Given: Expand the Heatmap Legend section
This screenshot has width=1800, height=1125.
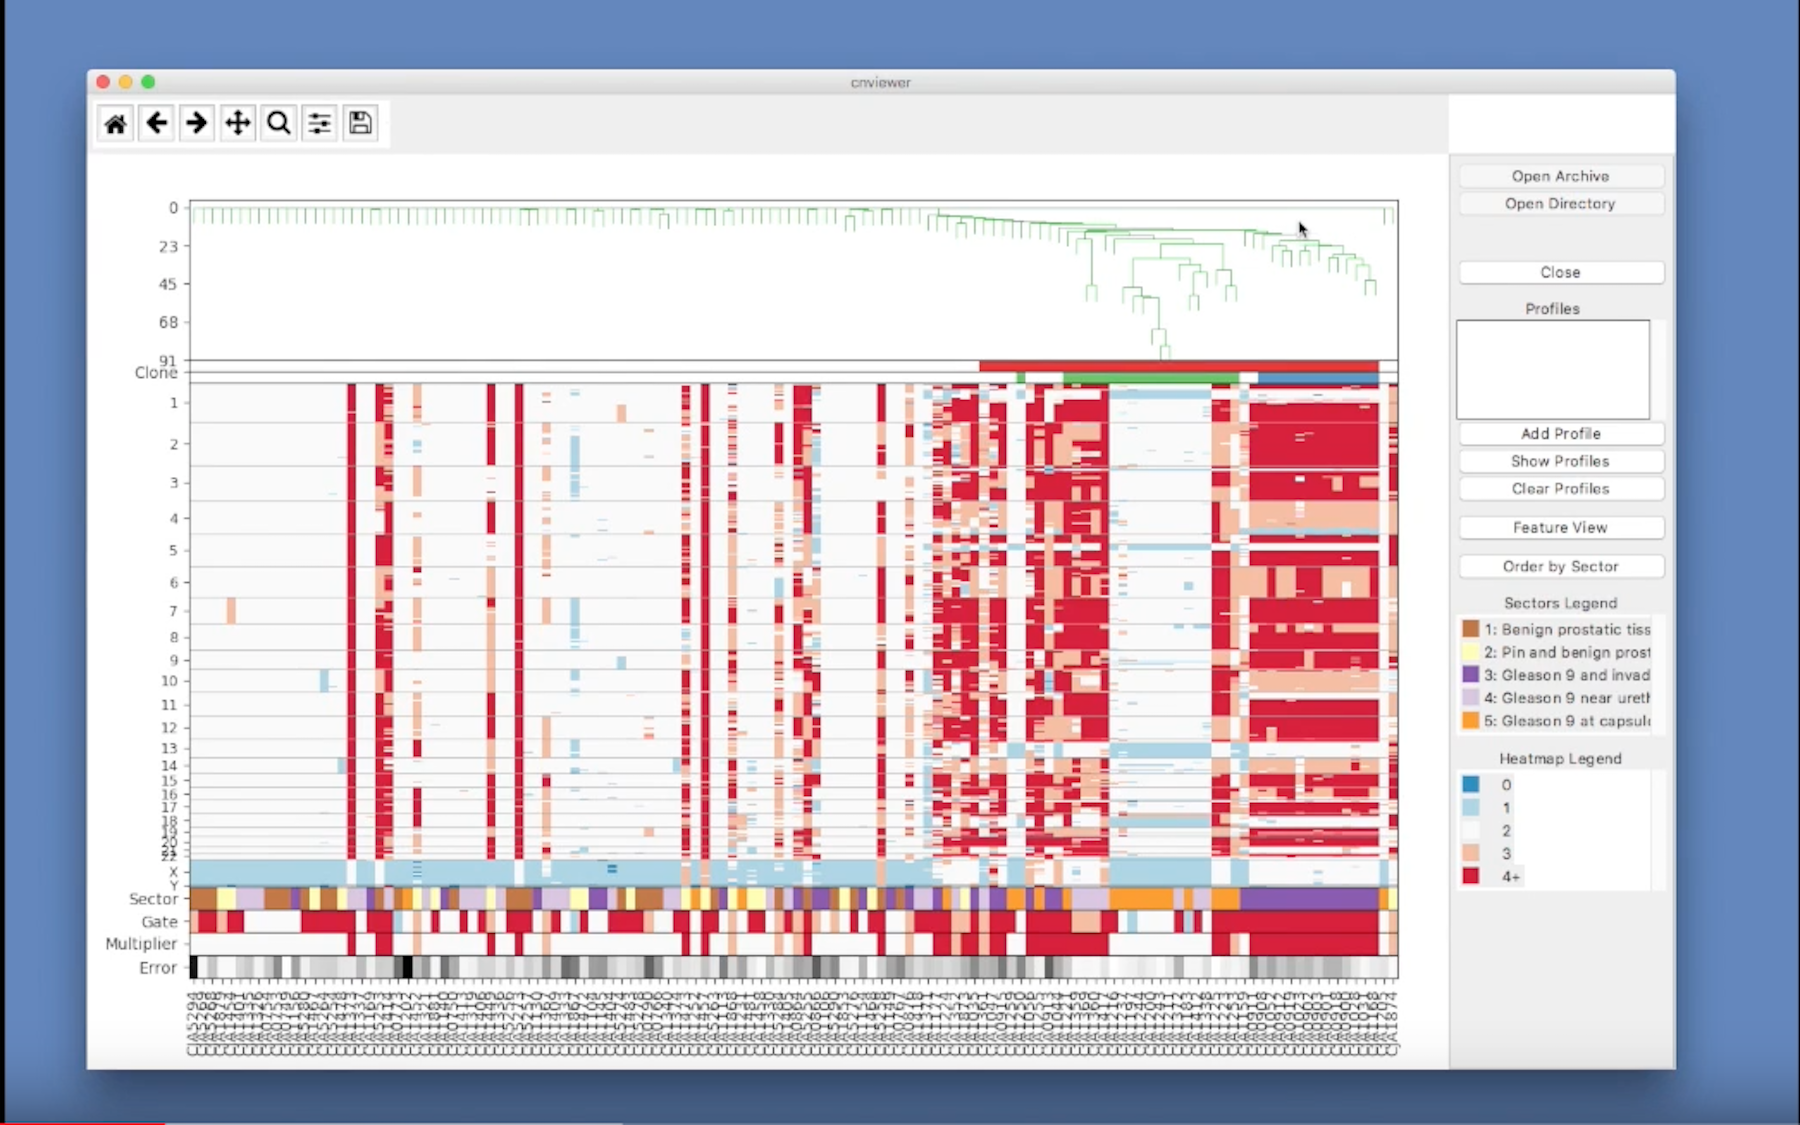Looking at the screenshot, I should pyautogui.click(x=1561, y=758).
